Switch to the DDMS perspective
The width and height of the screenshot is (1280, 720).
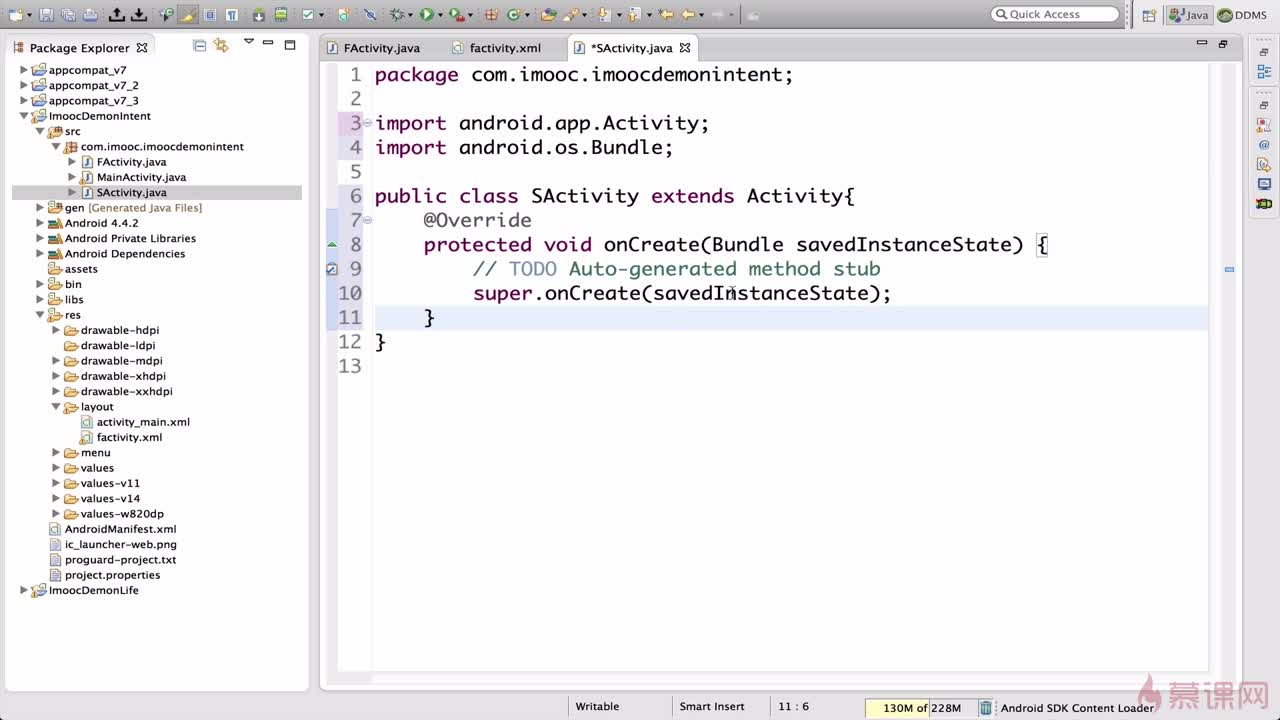click(x=1242, y=15)
